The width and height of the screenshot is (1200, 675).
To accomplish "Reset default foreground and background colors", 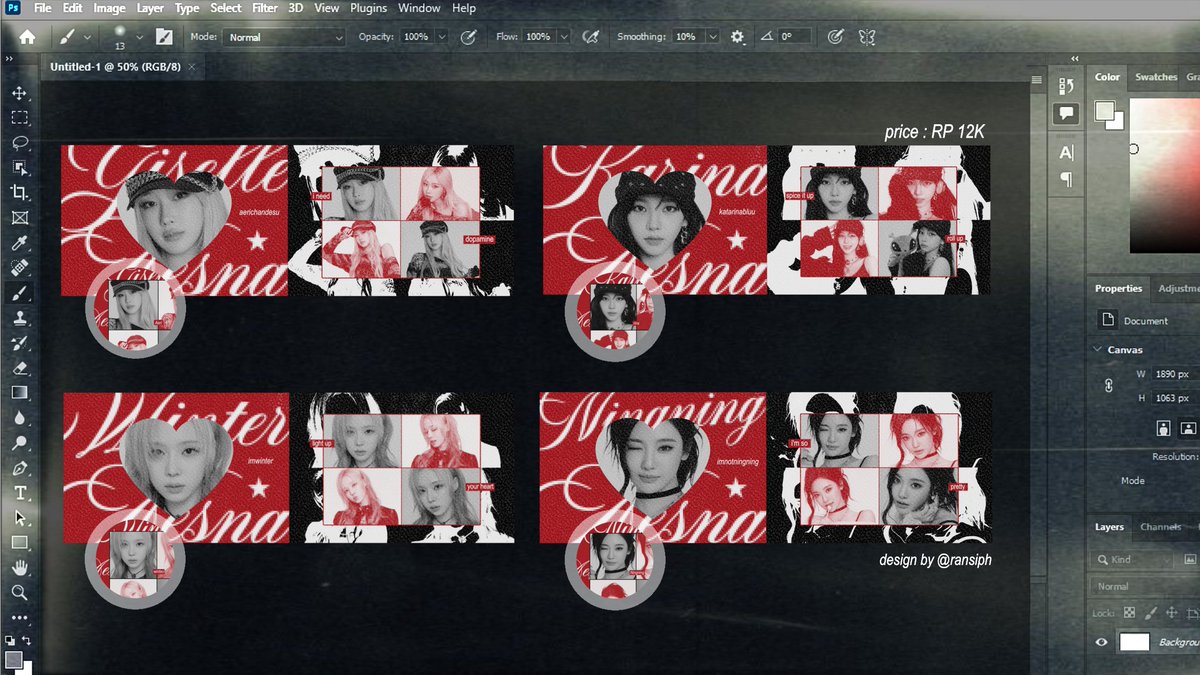I will (x=9, y=640).
